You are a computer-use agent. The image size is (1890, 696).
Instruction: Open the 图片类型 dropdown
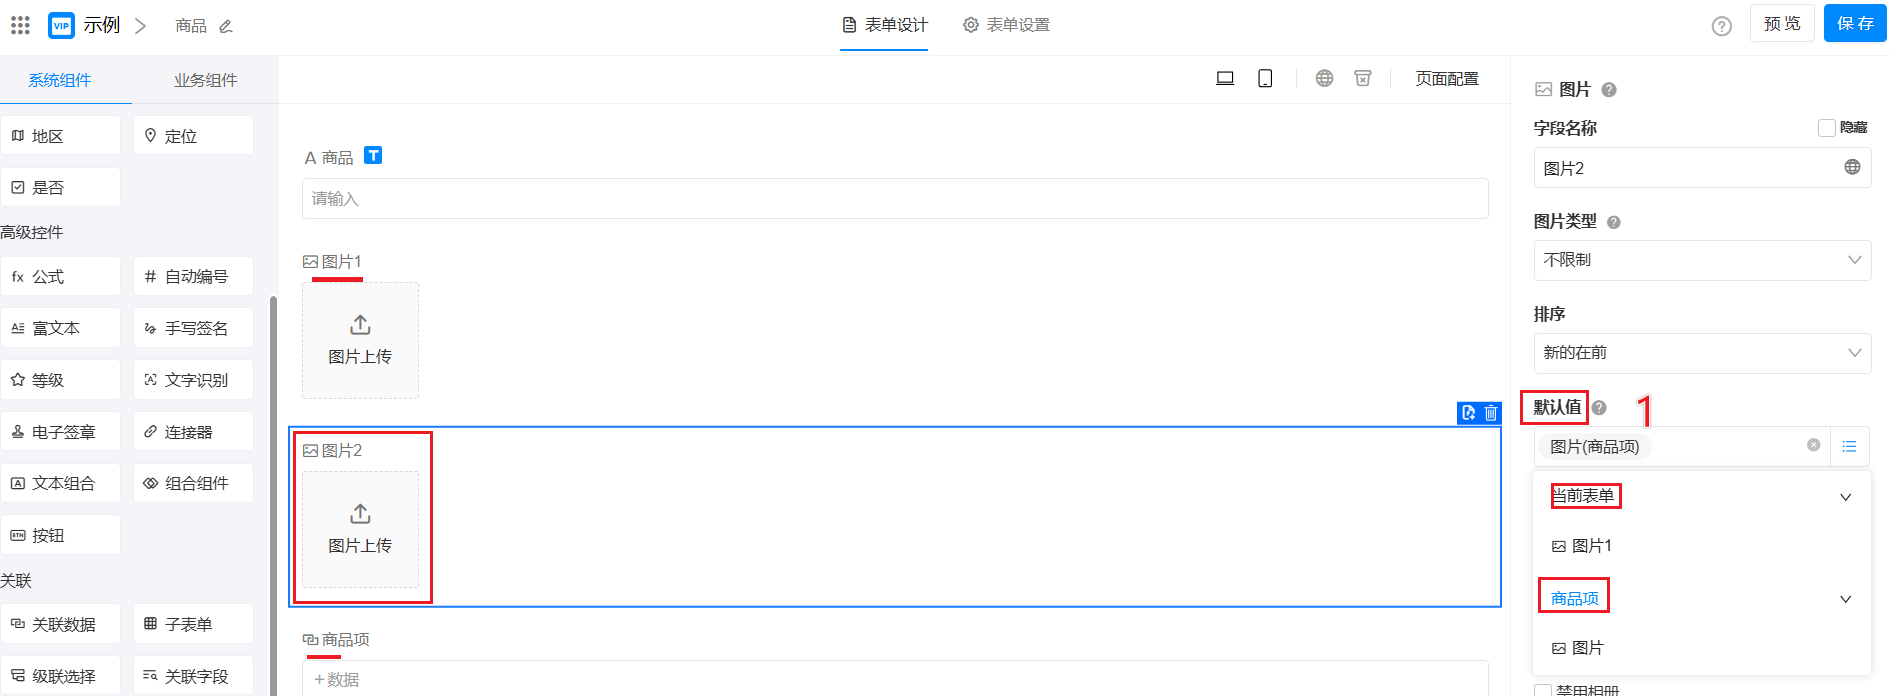(x=1702, y=260)
